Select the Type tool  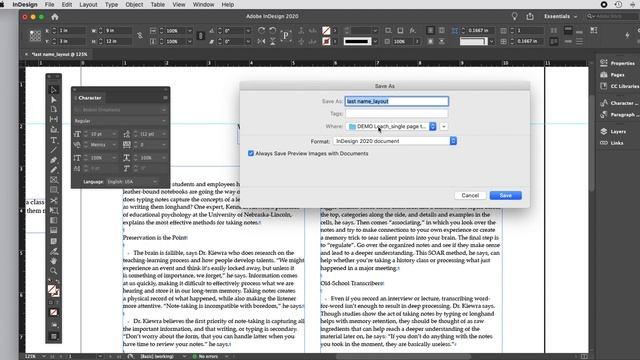pos(53,140)
